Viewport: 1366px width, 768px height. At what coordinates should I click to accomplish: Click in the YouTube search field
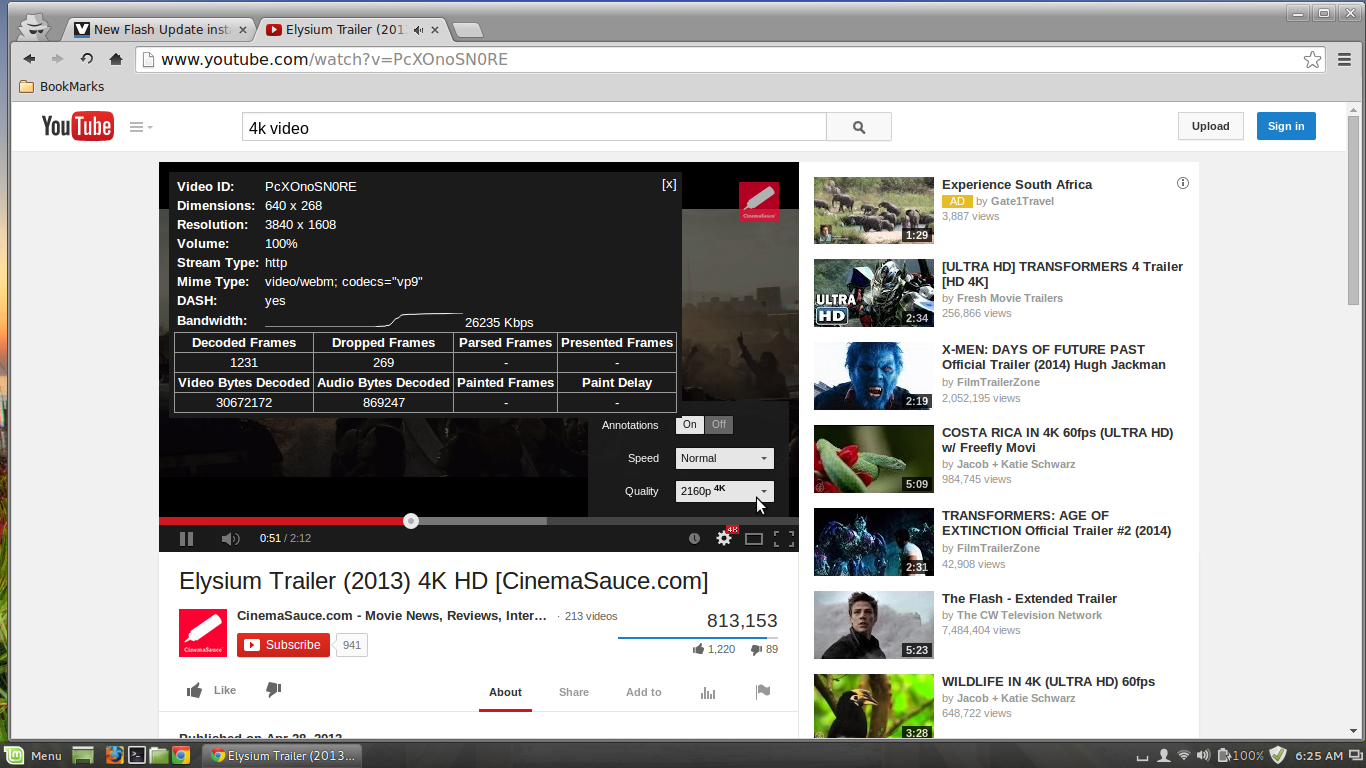(x=534, y=127)
